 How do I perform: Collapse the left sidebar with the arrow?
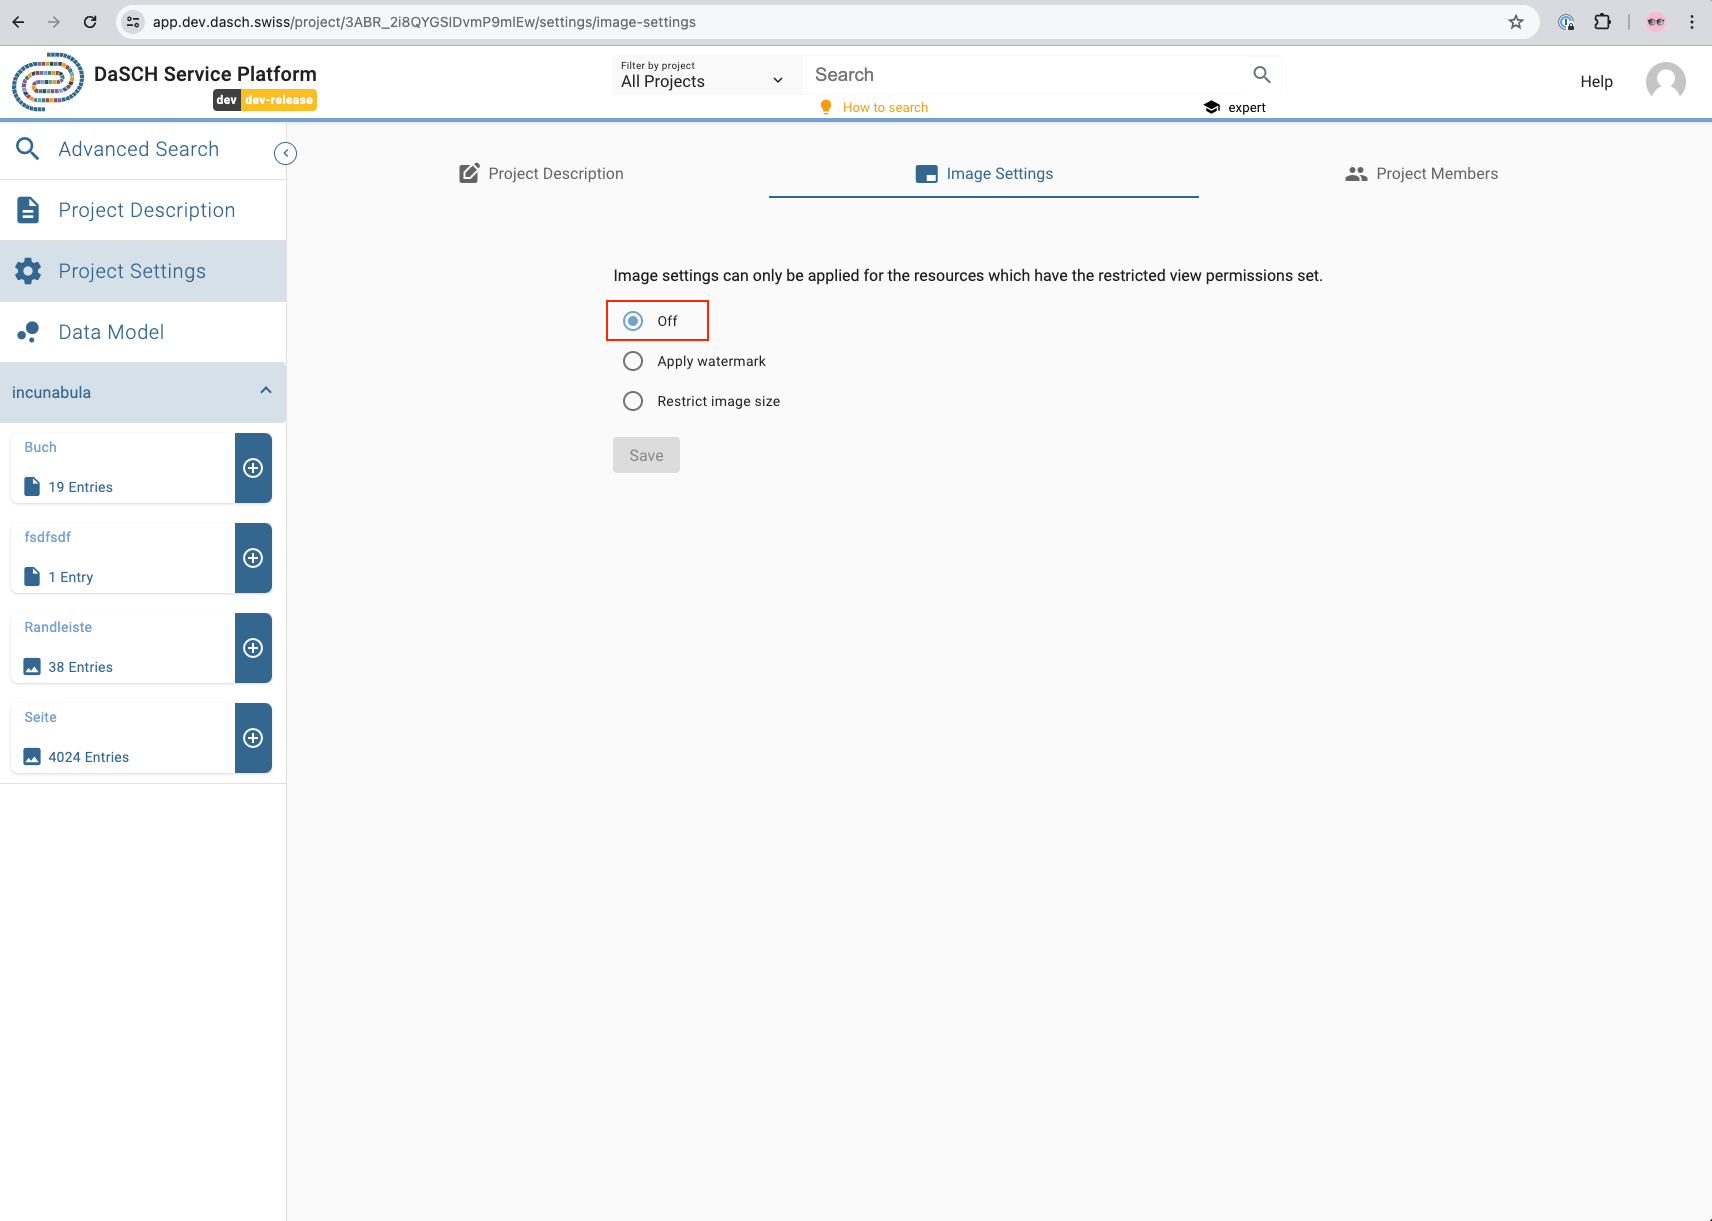(x=284, y=152)
